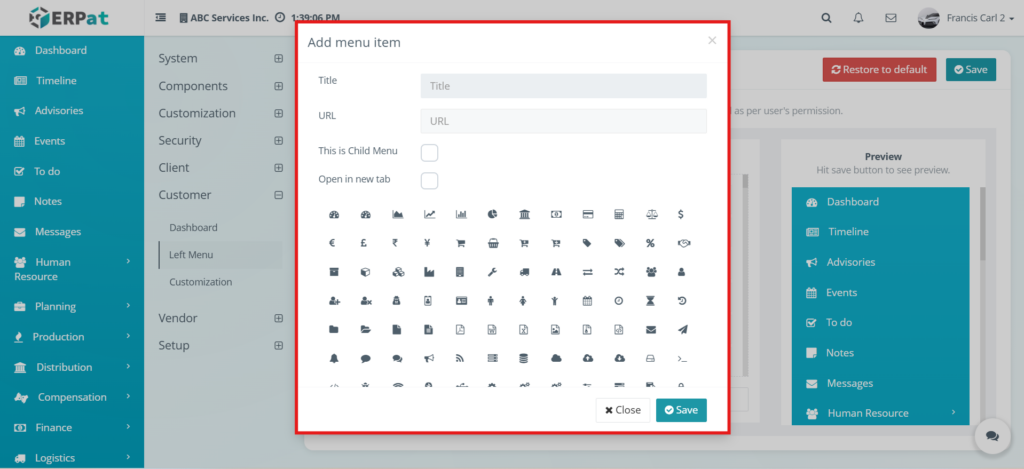Viewport: 1024px width, 469px height.
Task: Select the balance scale icon
Action: [650, 214]
